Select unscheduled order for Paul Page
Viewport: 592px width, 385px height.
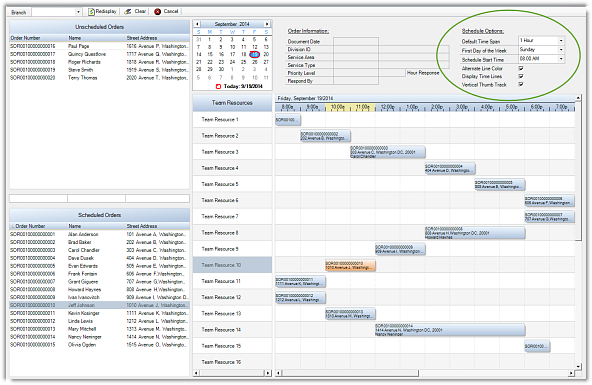(99, 46)
